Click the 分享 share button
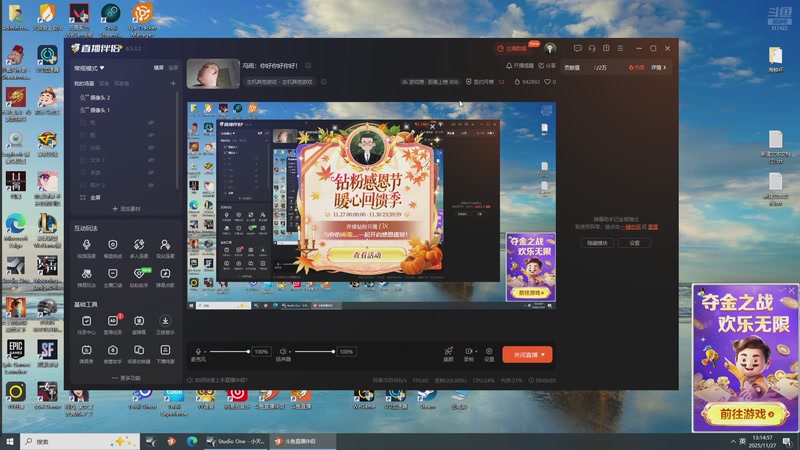Viewport: 800px width, 450px height. point(547,65)
